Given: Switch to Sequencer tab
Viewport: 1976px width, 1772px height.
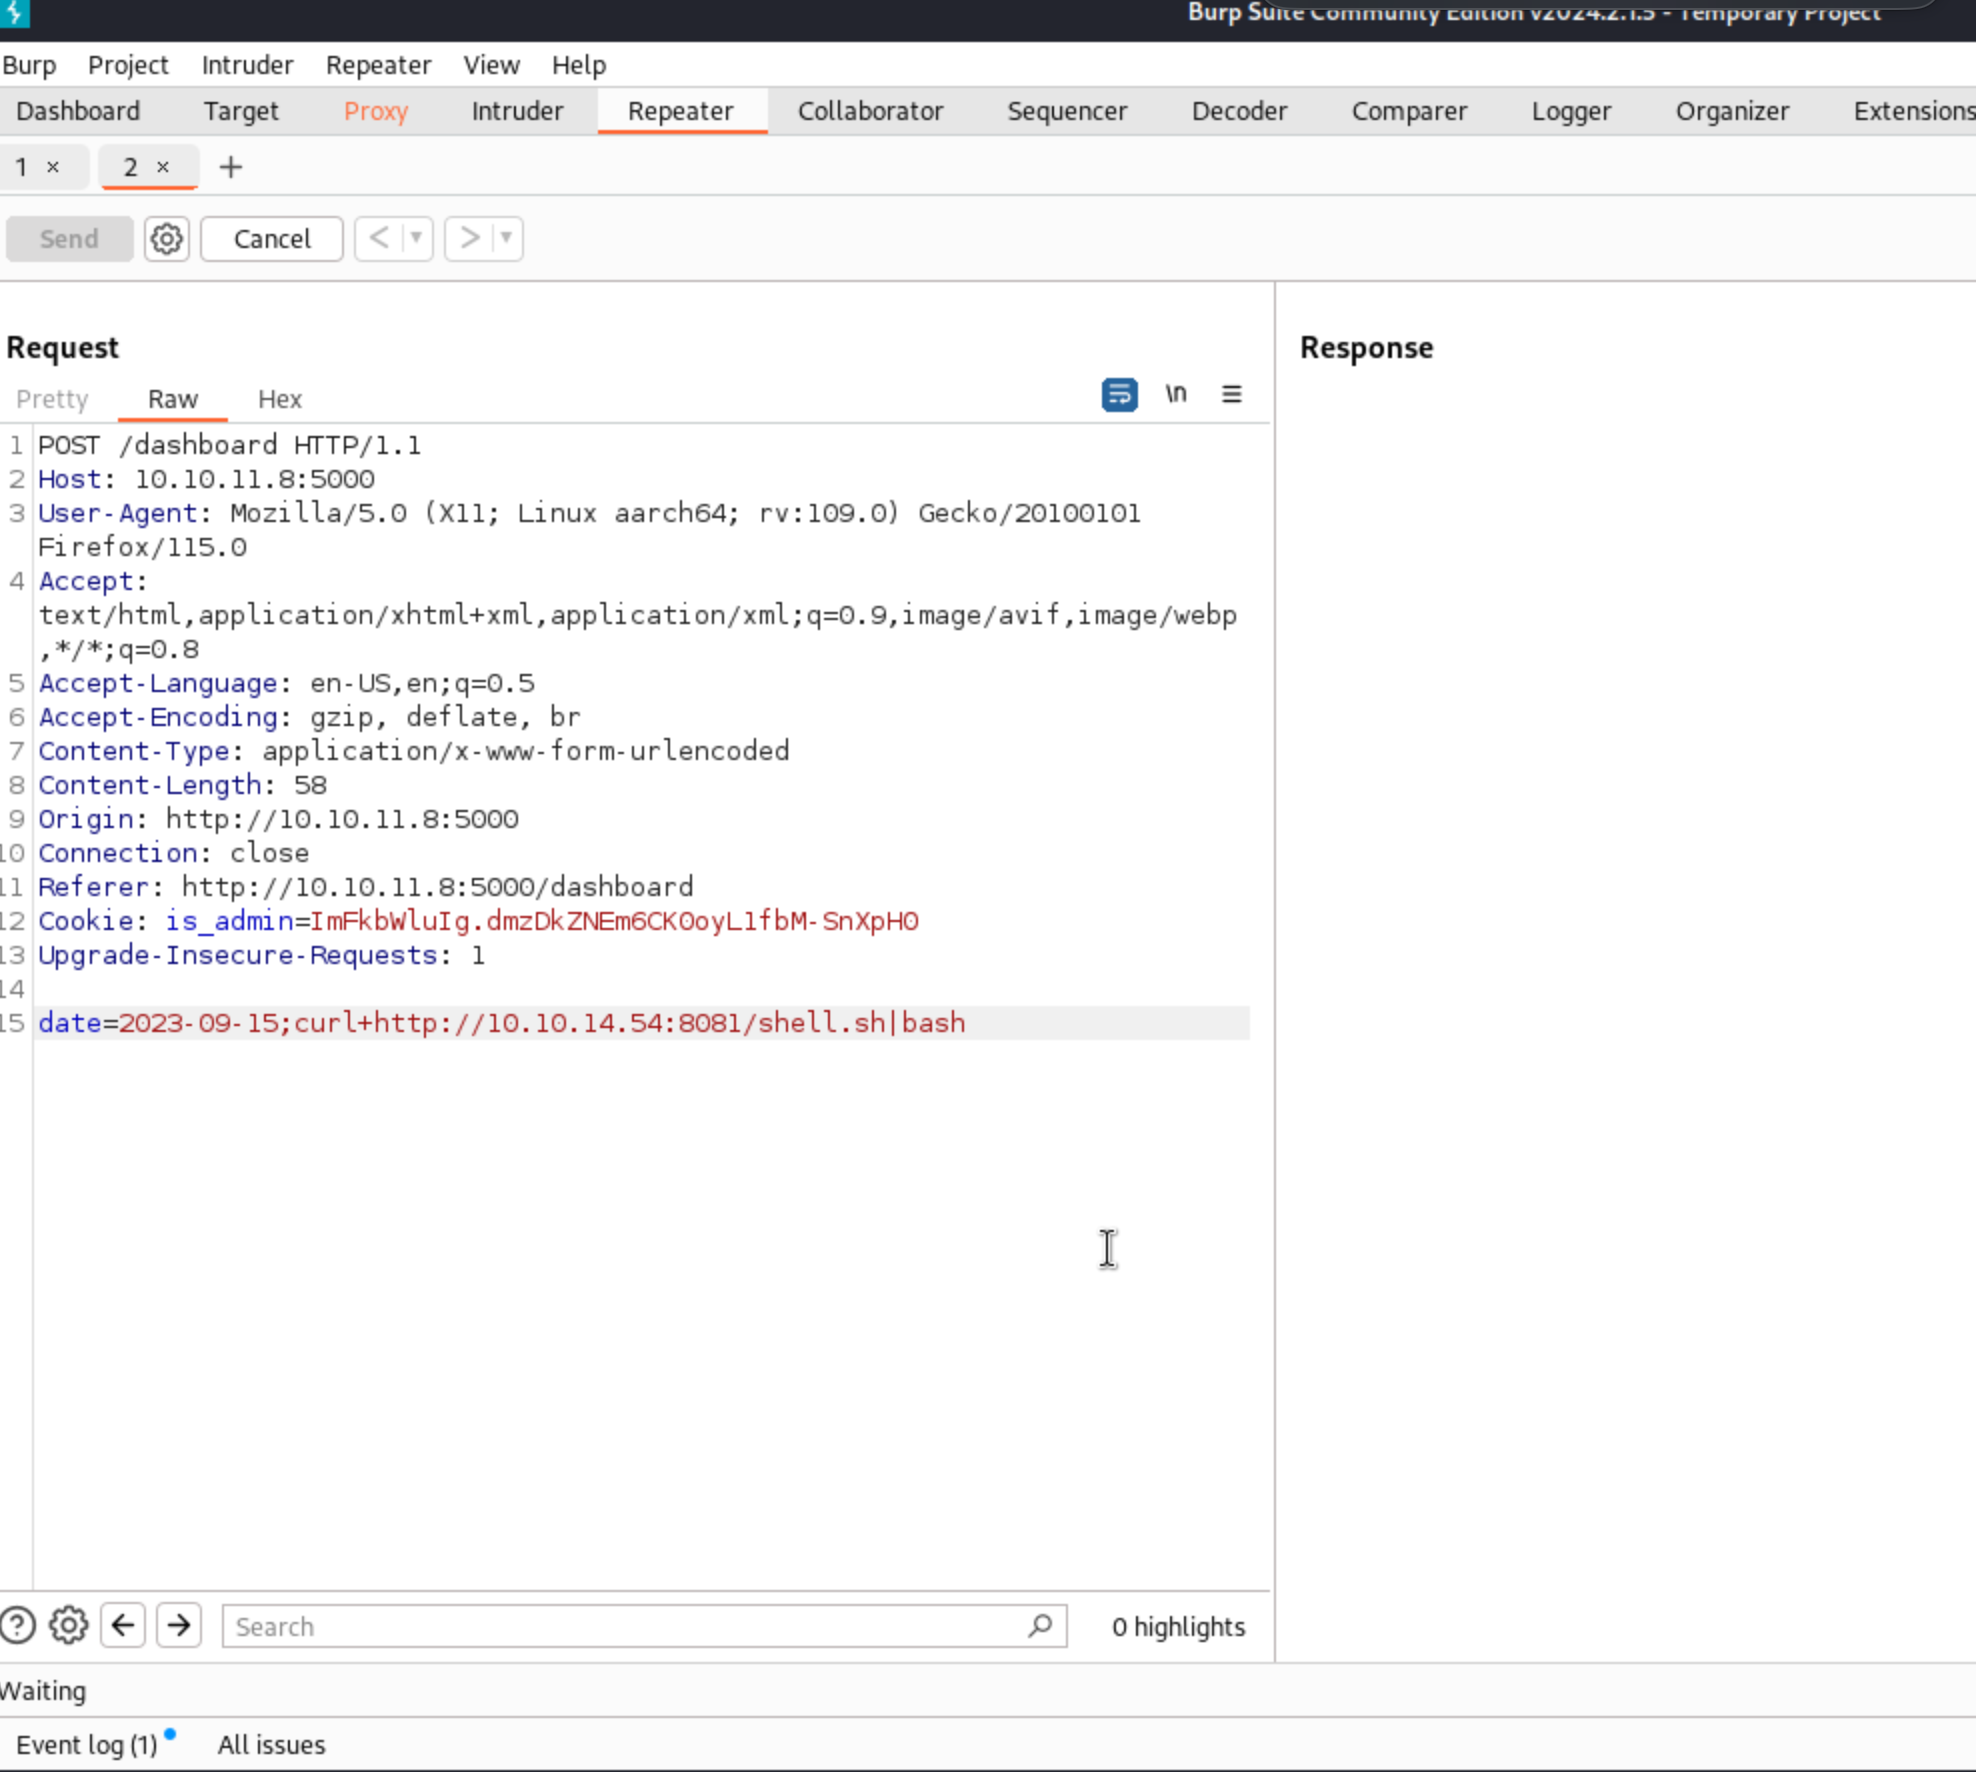Looking at the screenshot, I should pyautogui.click(x=1067, y=111).
